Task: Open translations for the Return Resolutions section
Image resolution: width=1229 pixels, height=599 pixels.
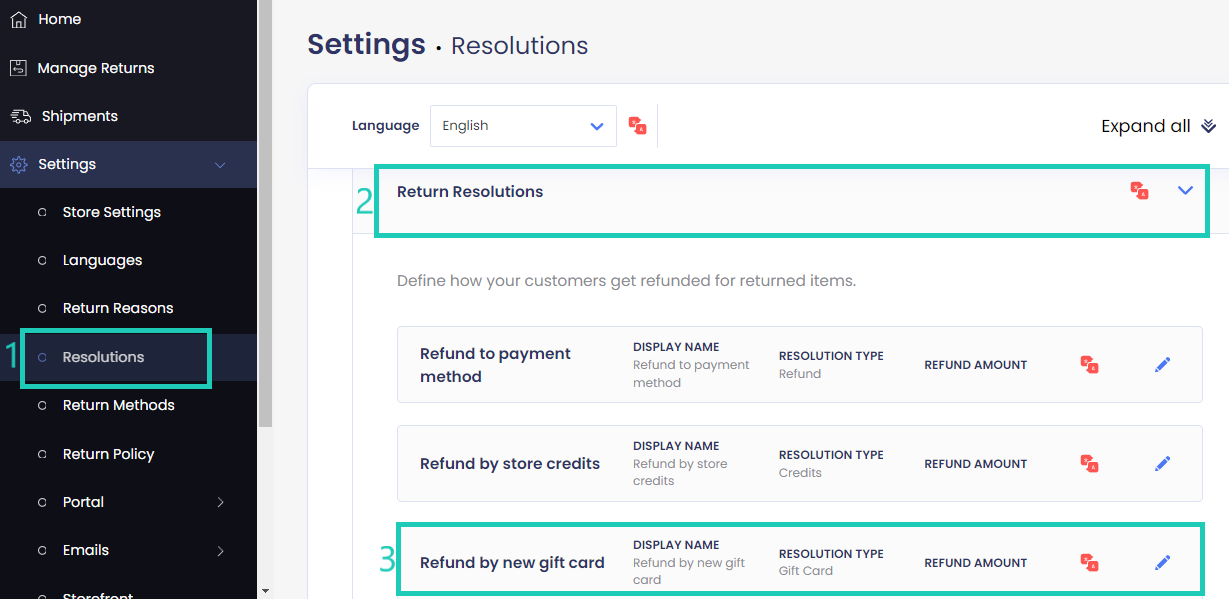Action: pos(1139,190)
